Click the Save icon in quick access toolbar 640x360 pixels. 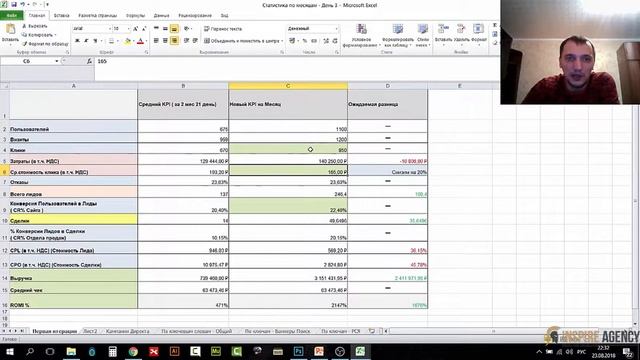point(14,4)
